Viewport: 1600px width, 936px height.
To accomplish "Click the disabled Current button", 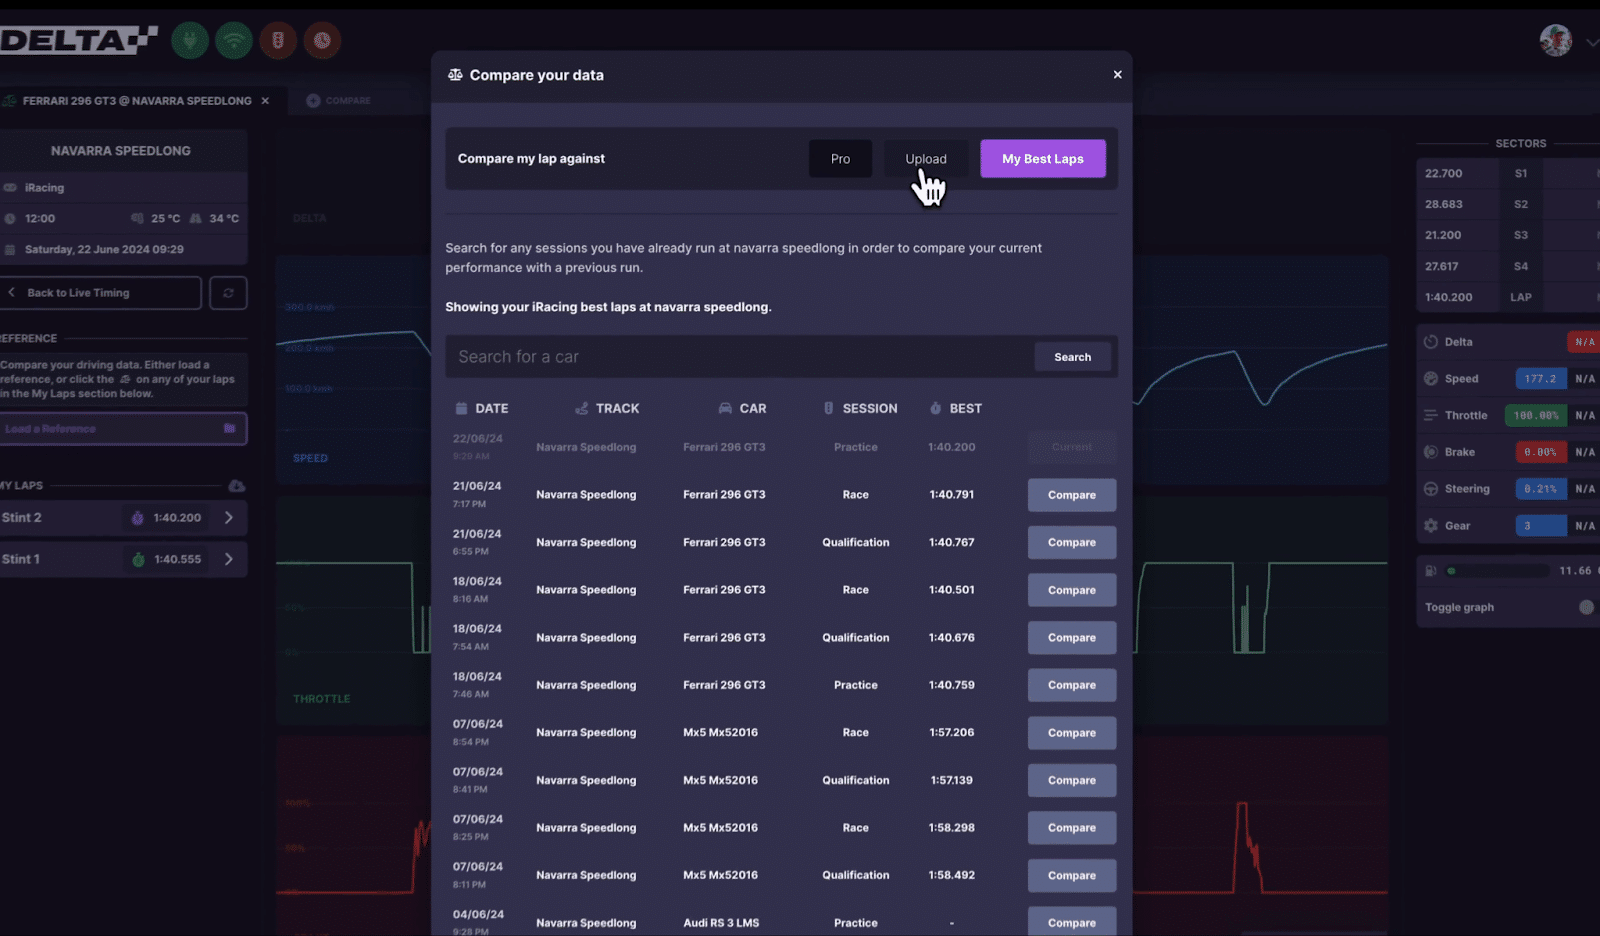I will 1072,447.
